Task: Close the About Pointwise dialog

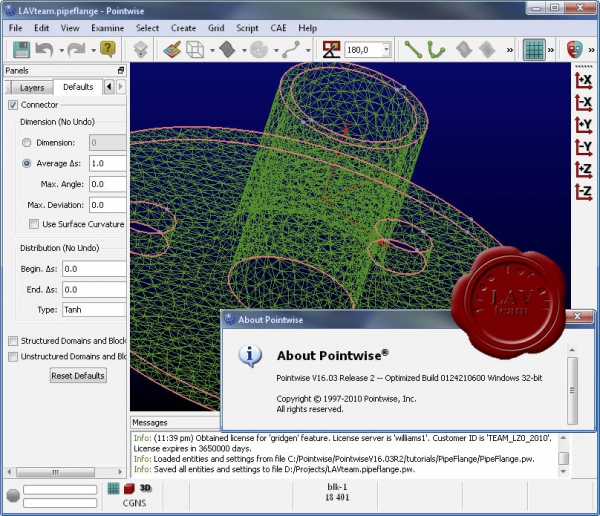Action: (577, 316)
